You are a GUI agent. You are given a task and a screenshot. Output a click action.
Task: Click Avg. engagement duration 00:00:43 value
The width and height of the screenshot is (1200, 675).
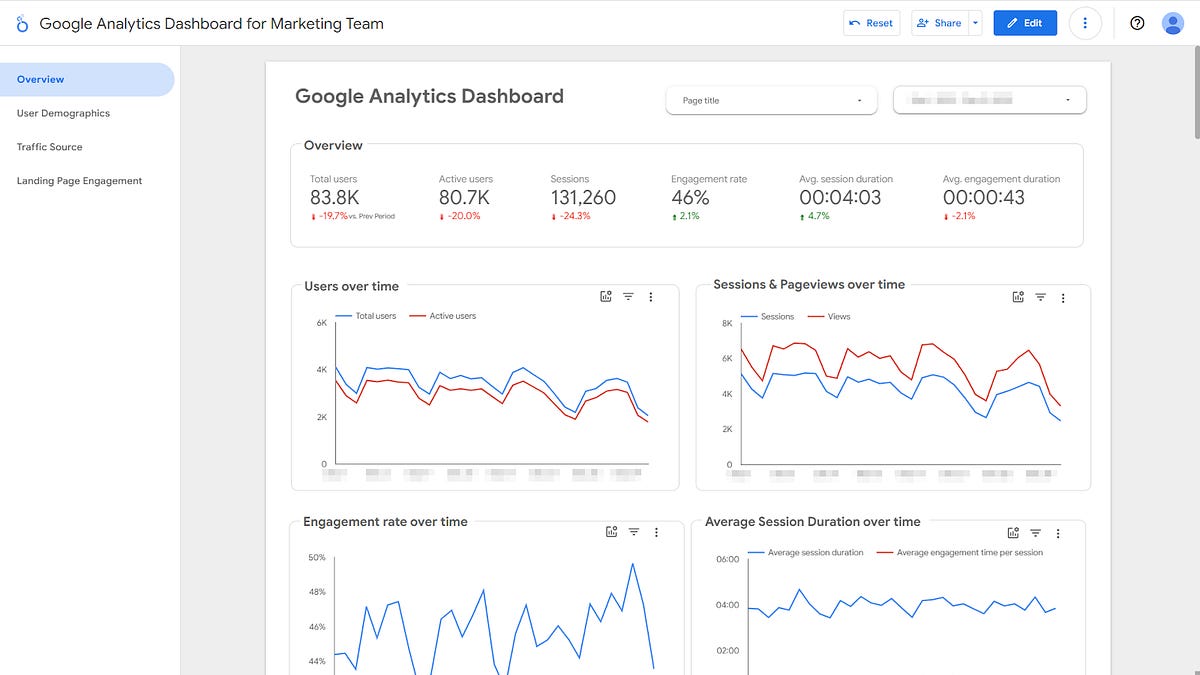(984, 198)
